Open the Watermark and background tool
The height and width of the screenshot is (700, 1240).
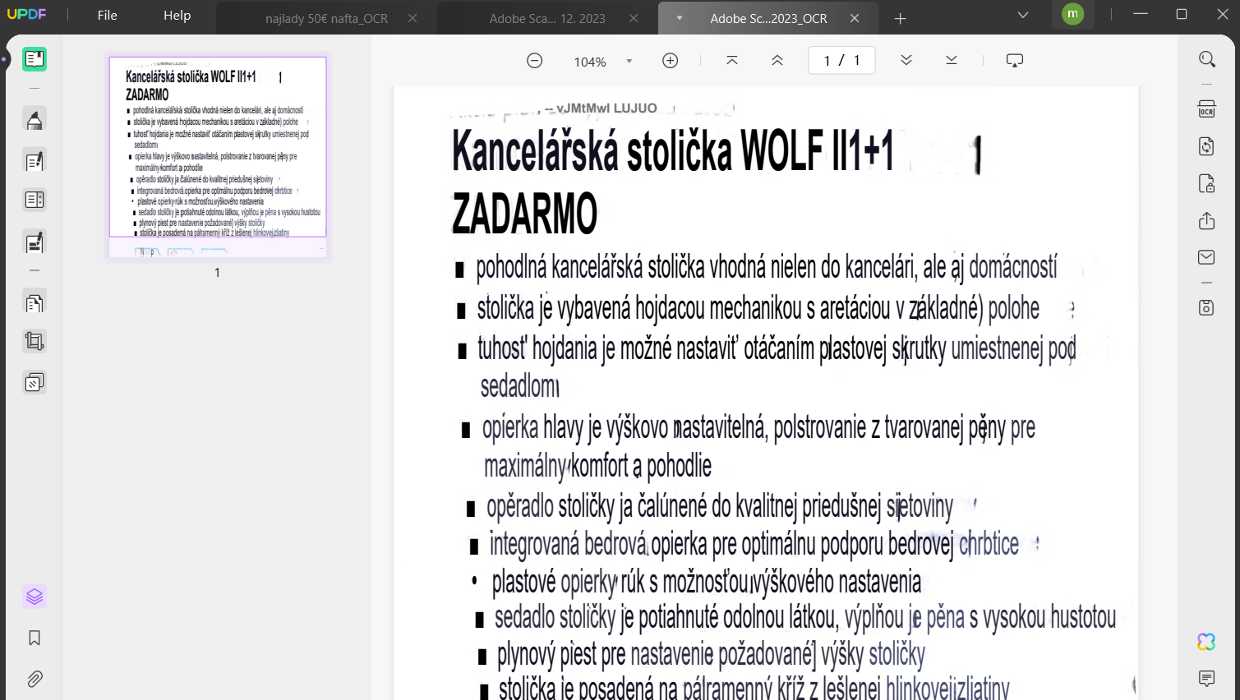[x=34, y=382]
